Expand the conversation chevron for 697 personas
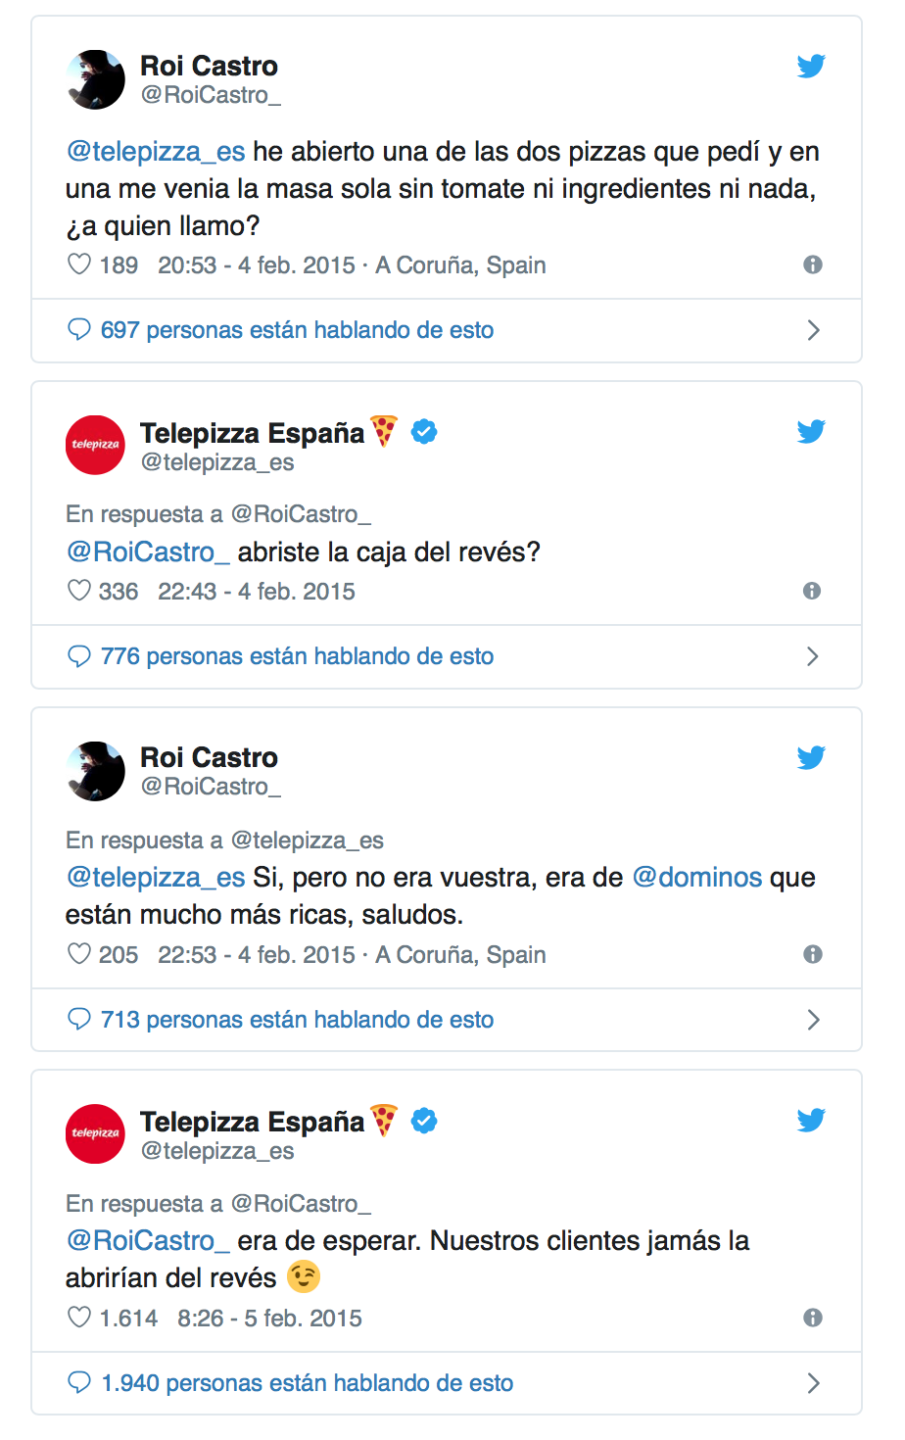This screenshot has width=905, height=1440. pos(813,330)
